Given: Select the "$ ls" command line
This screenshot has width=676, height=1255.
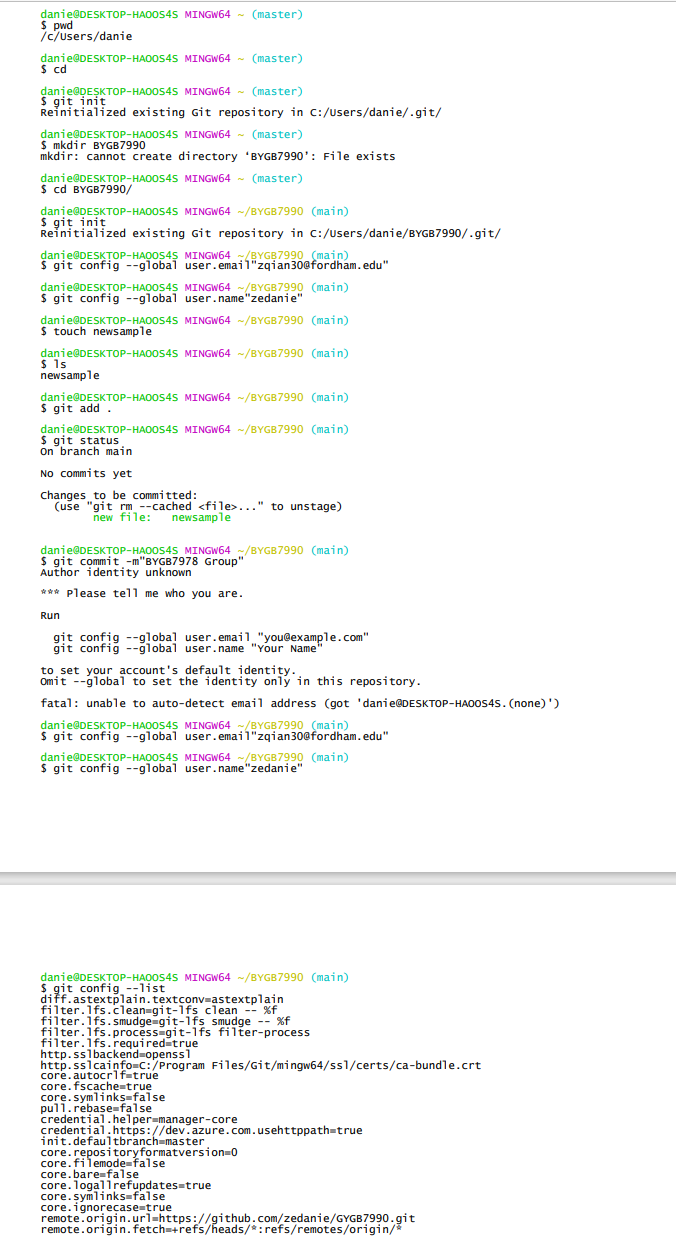Looking at the screenshot, I should (x=53, y=364).
